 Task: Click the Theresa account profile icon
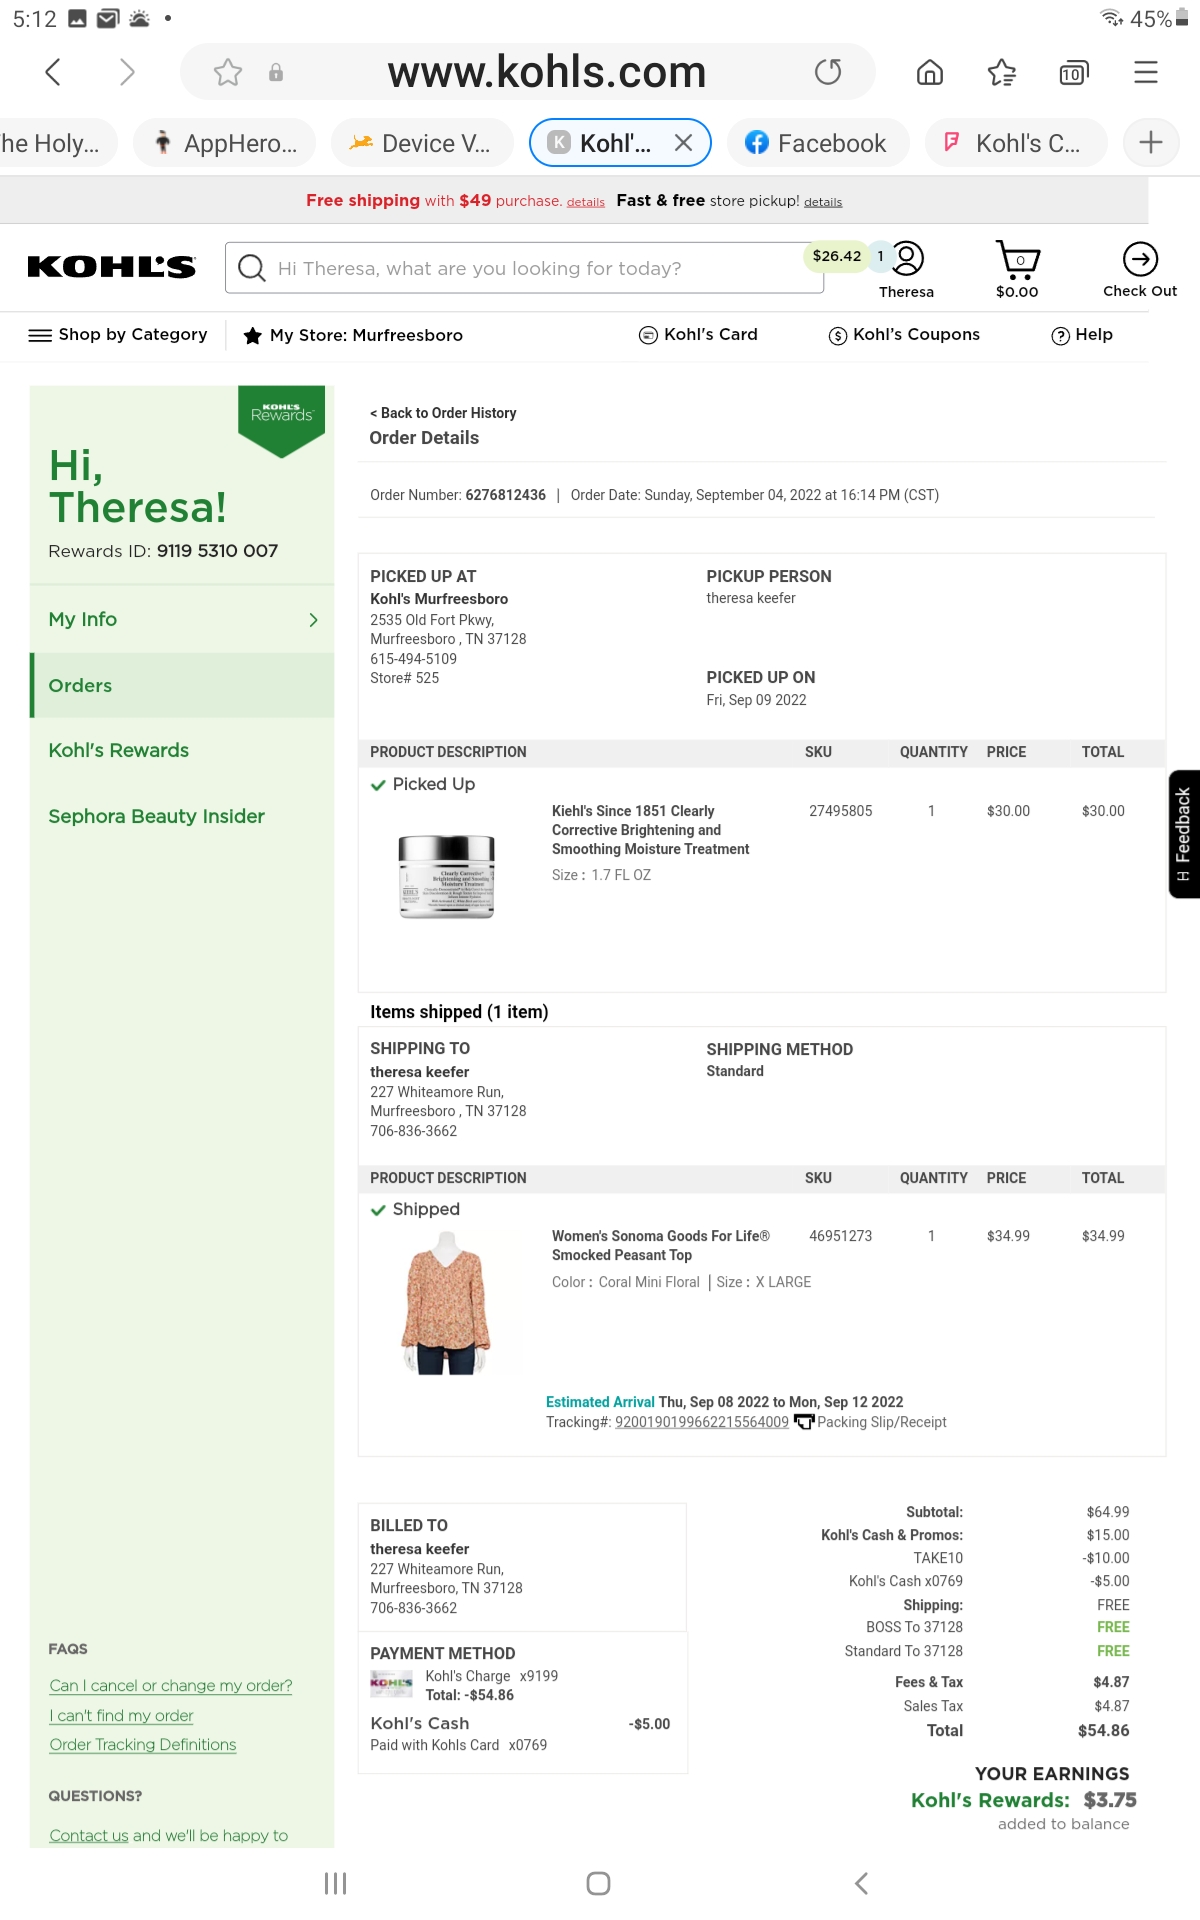click(x=906, y=258)
